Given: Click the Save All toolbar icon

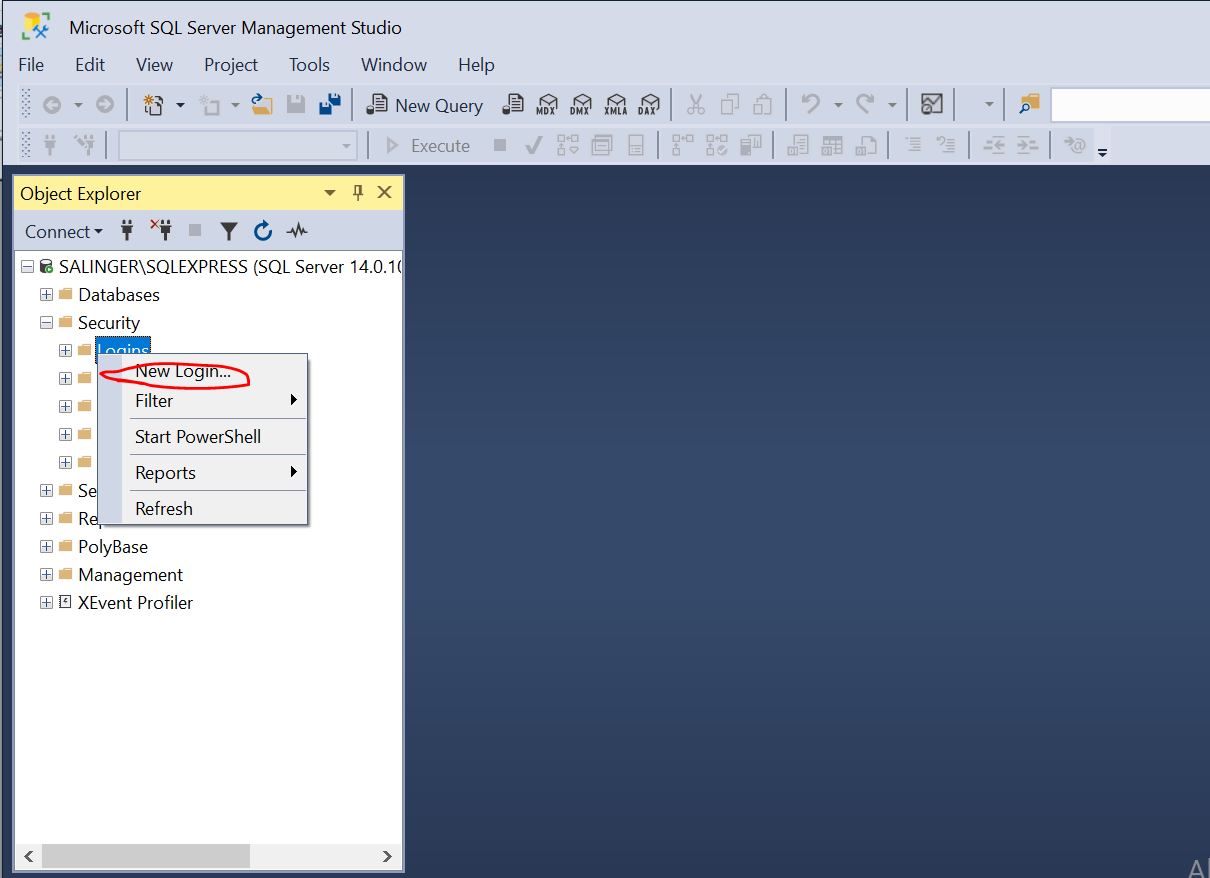Looking at the screenshot, I should pyautogui.click(x=329, y=105).
